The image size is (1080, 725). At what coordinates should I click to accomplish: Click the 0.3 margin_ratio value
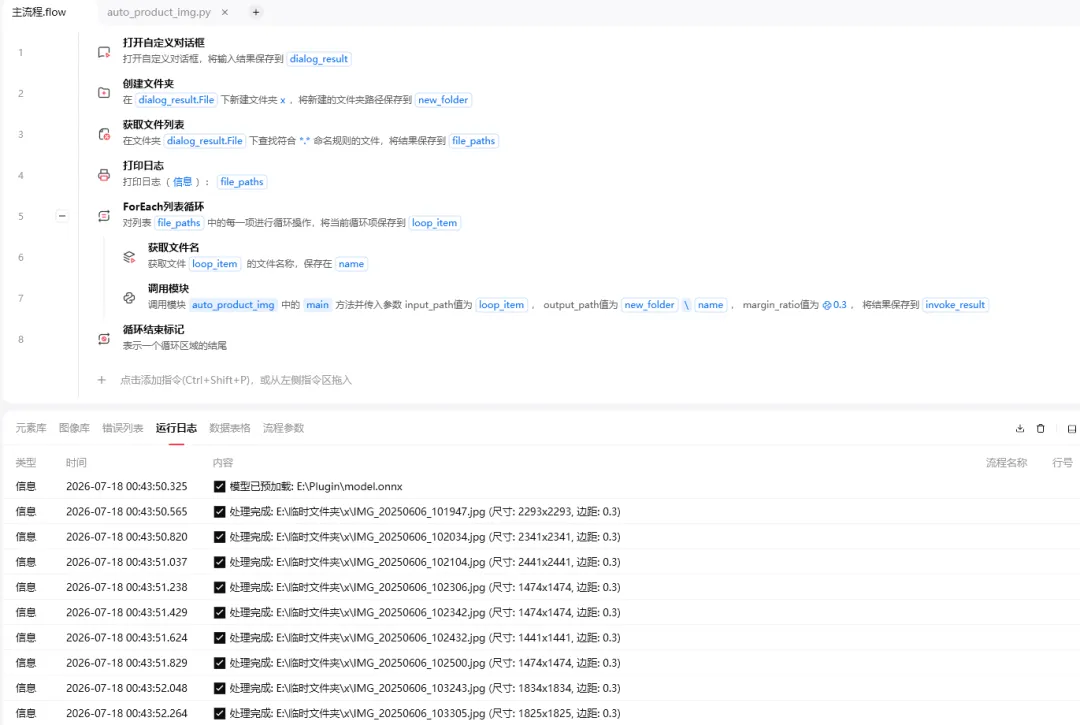pos(835,305)
